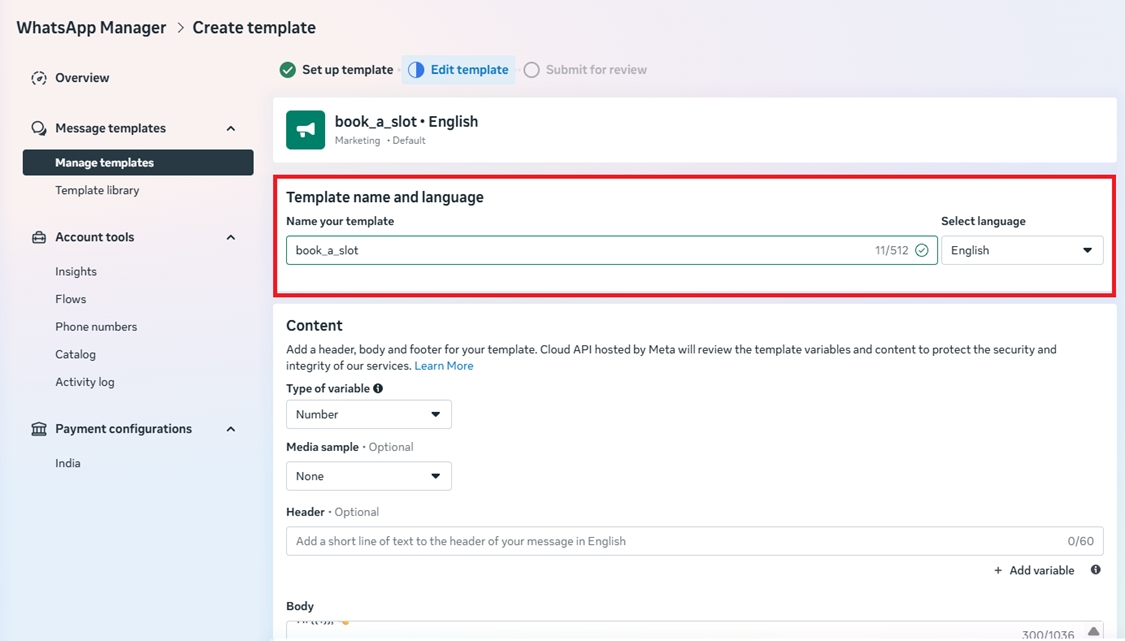Open the Media sample dropdown
The width and height of the screenshot is (1125, 641).
click(x=368, y=476)
